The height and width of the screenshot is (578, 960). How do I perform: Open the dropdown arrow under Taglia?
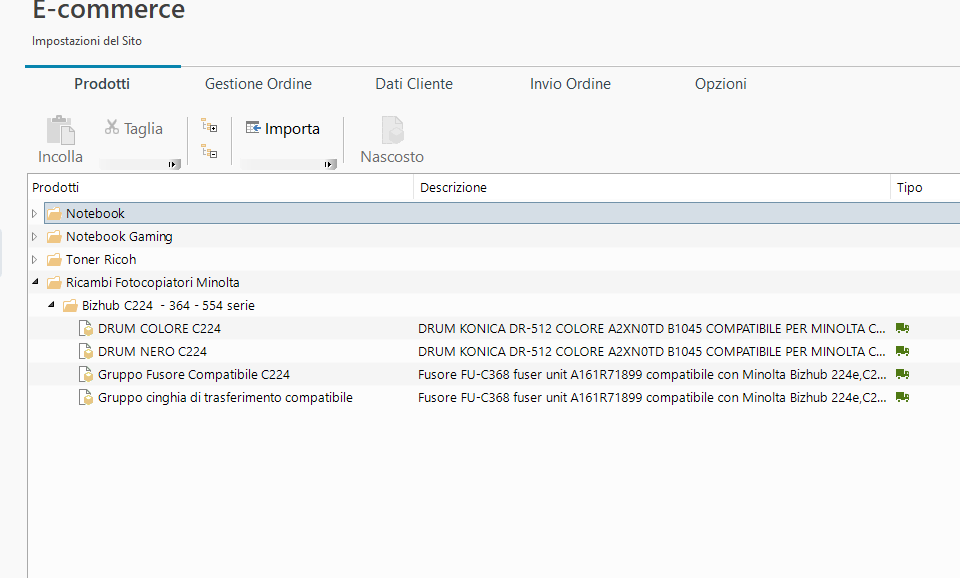(x=173, y=164)
